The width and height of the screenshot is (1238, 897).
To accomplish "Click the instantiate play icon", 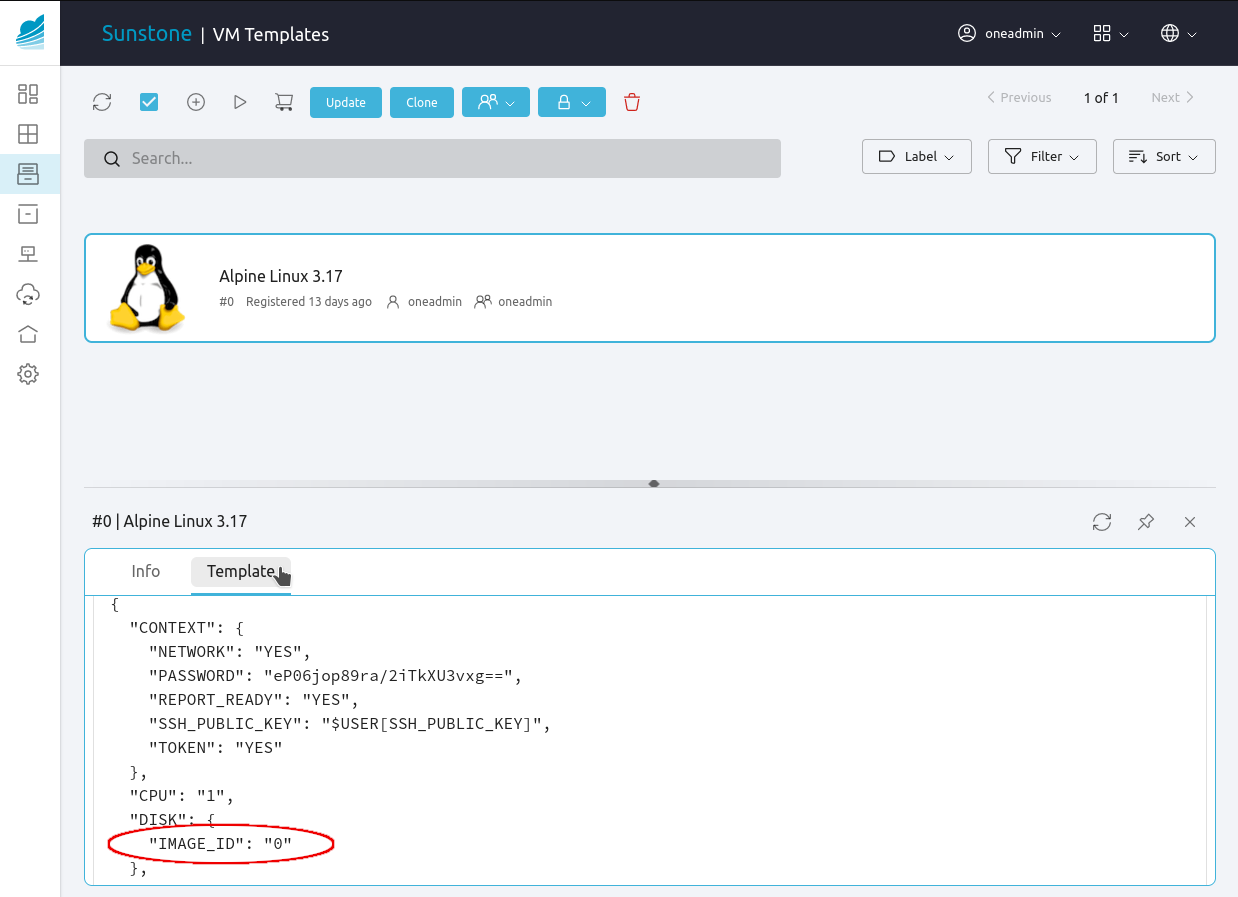I will [x=240, y=102].
